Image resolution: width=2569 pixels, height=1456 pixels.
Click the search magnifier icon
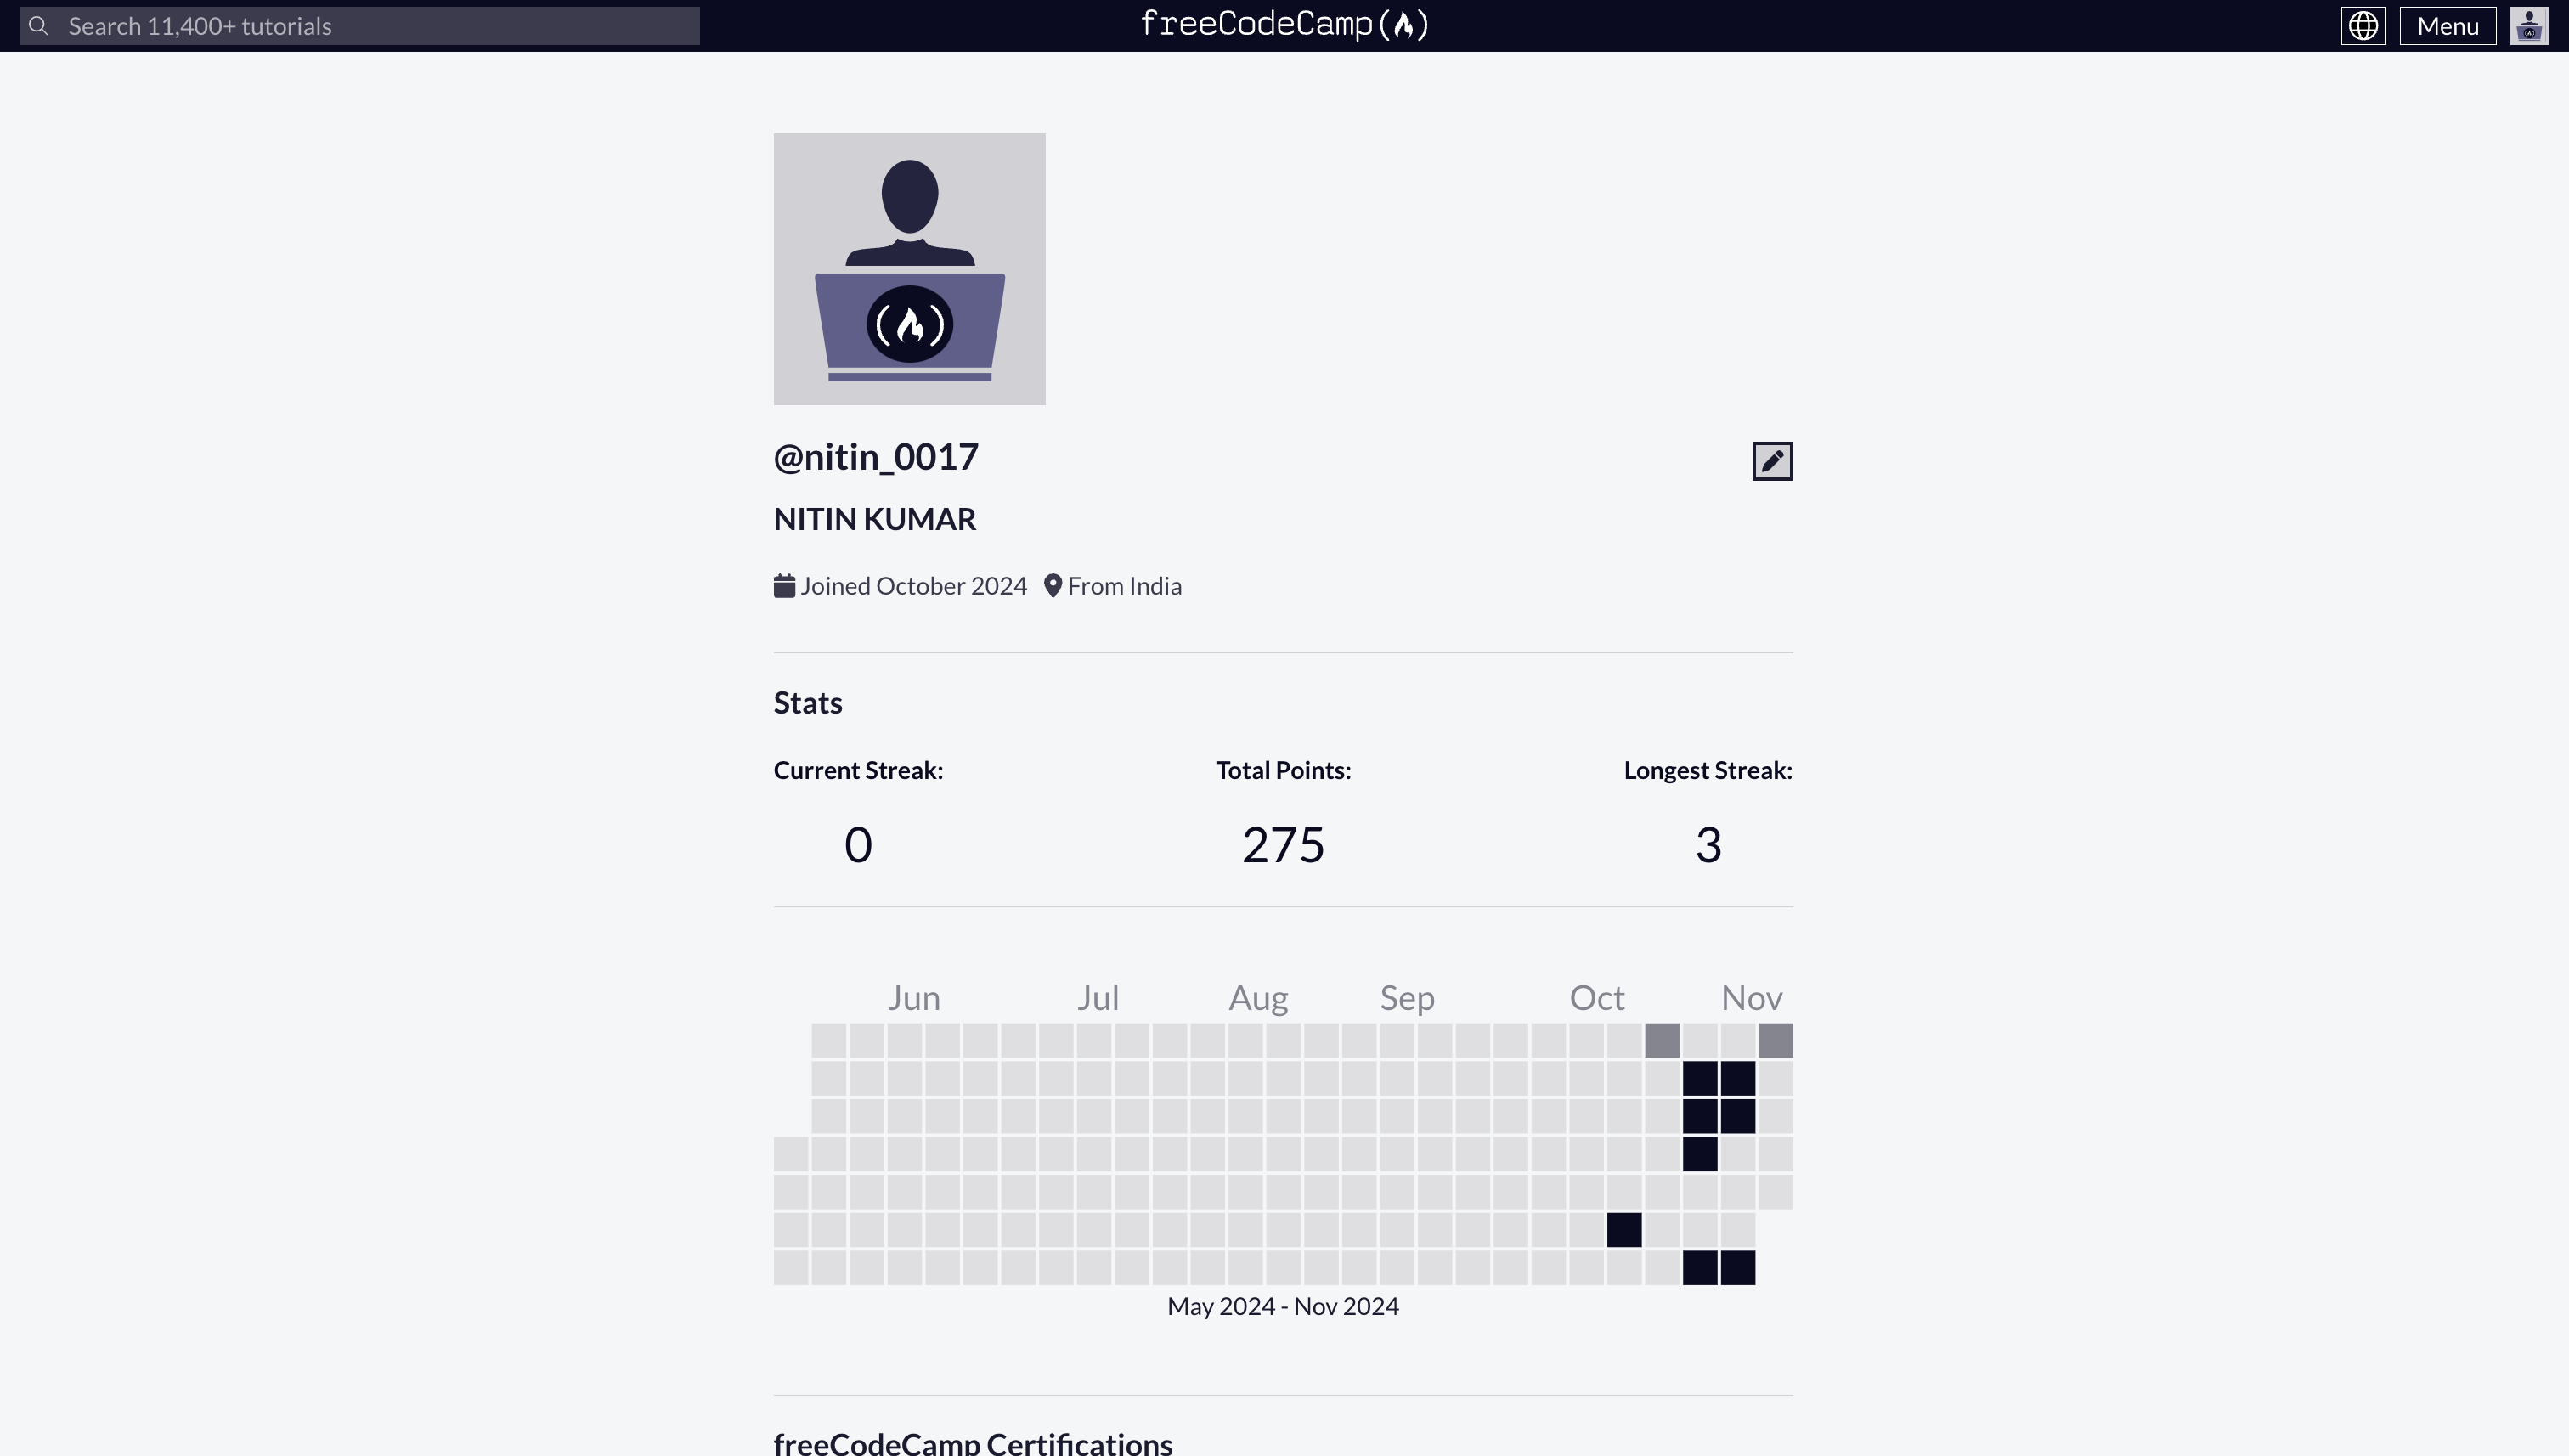click(x=39, y=25)
